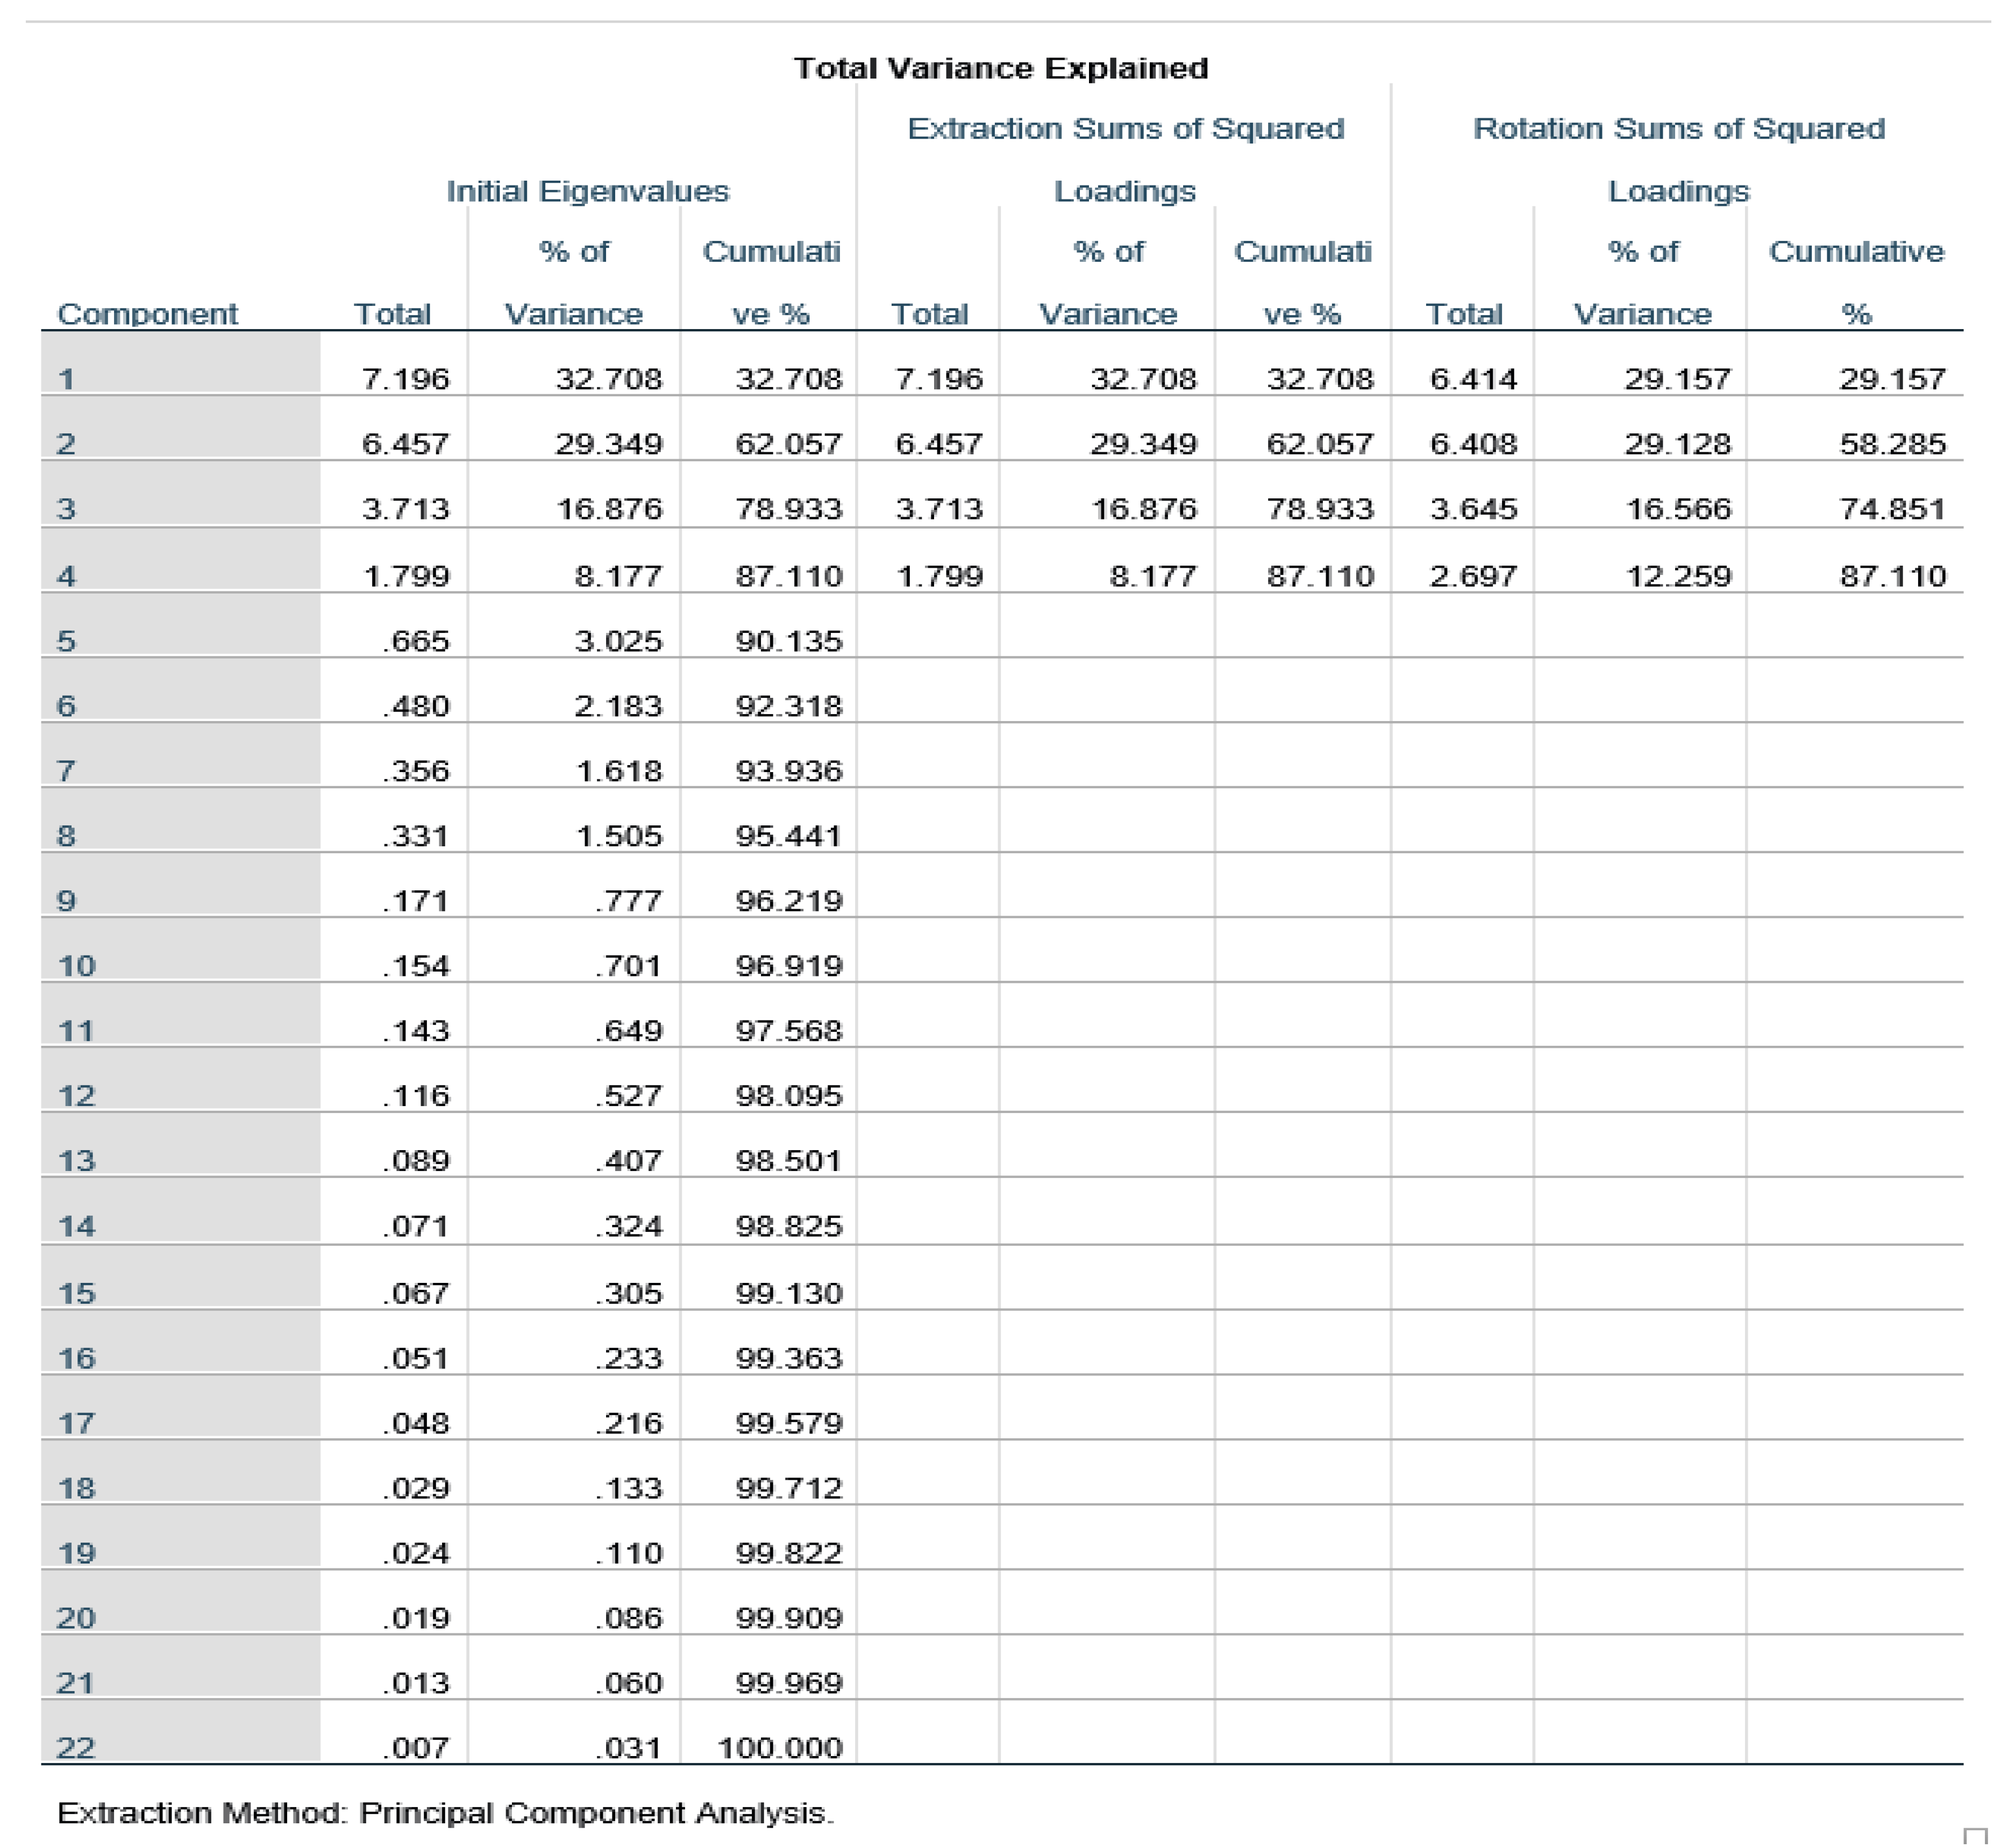Viewport: 2001px width, 1848px height.
Task: Click eigenvalue .665 for component 5
Action: pos(416,641)
